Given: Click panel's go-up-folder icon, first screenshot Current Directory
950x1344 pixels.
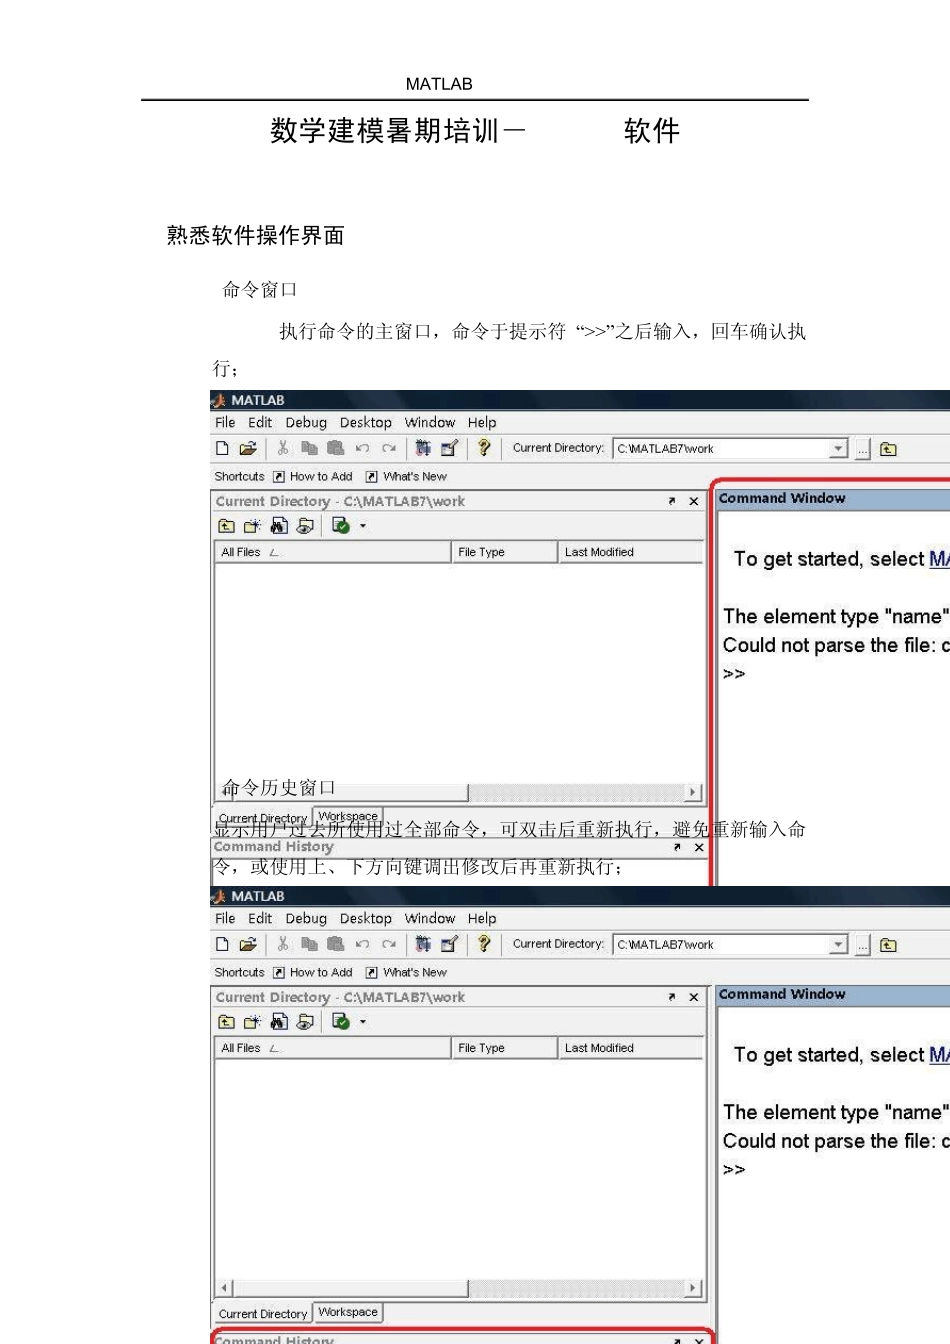Looking at the screenshot, I should [226, 525].
